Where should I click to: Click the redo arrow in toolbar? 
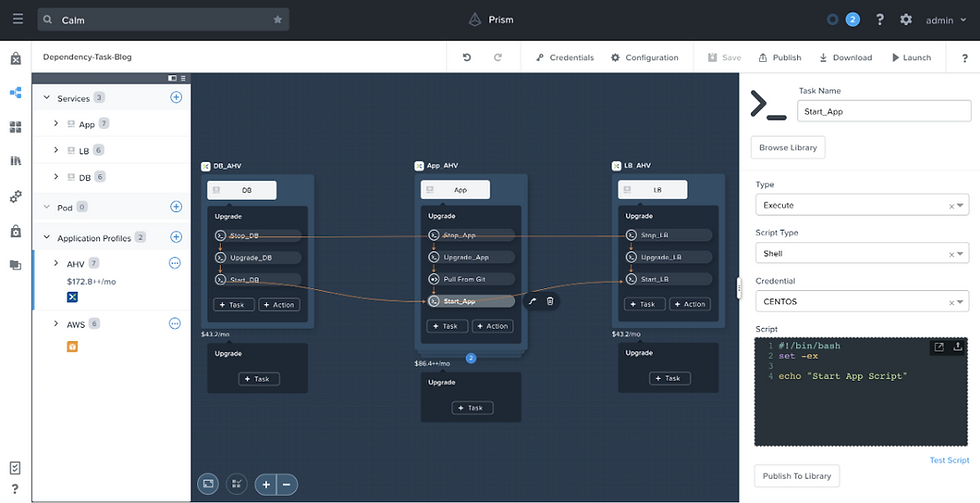(498, 57)
